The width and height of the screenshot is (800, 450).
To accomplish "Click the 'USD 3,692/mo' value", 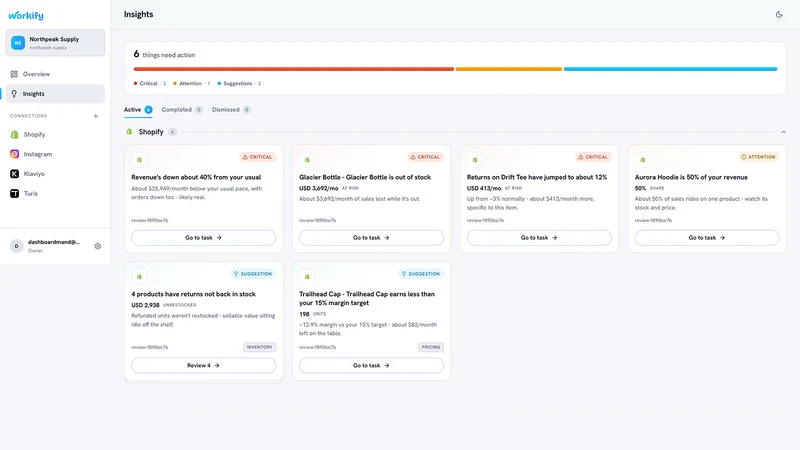I will click(318, 188).
